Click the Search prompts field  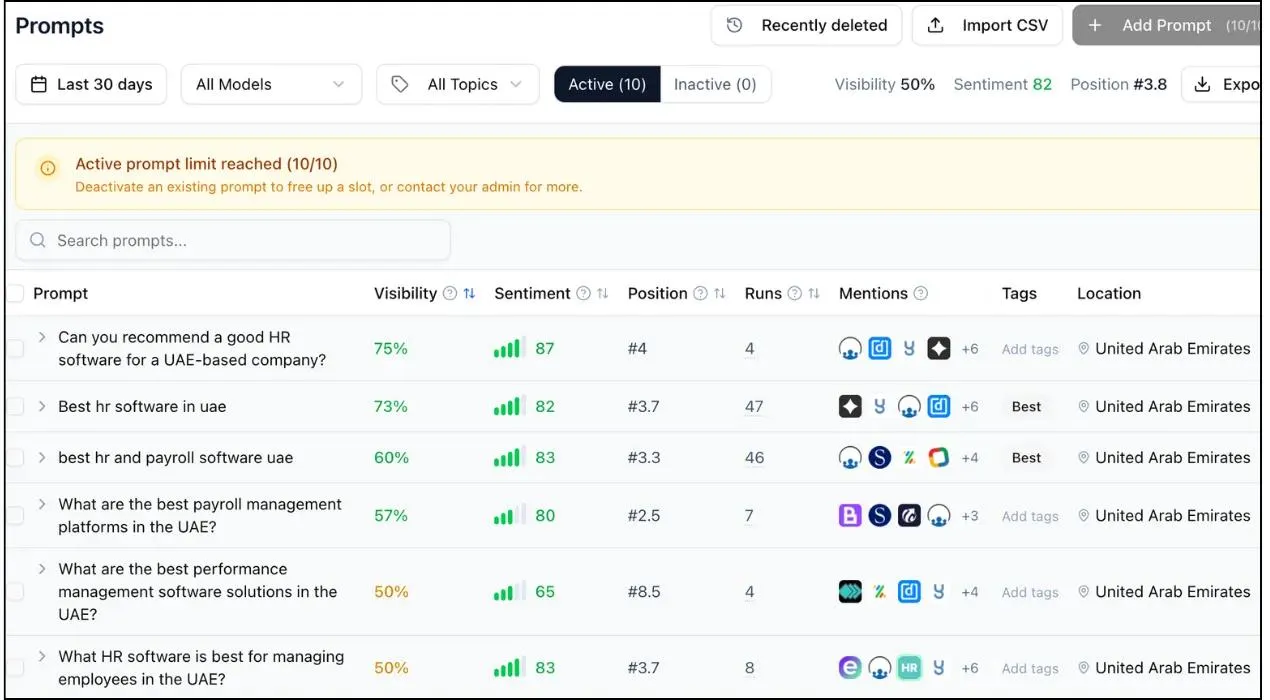click(x=233, y=241)
